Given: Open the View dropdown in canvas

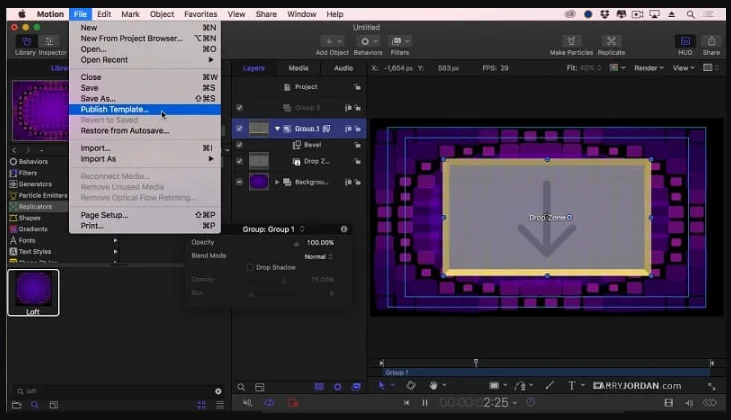Looking at the screenshot, I should coord(683,68).
